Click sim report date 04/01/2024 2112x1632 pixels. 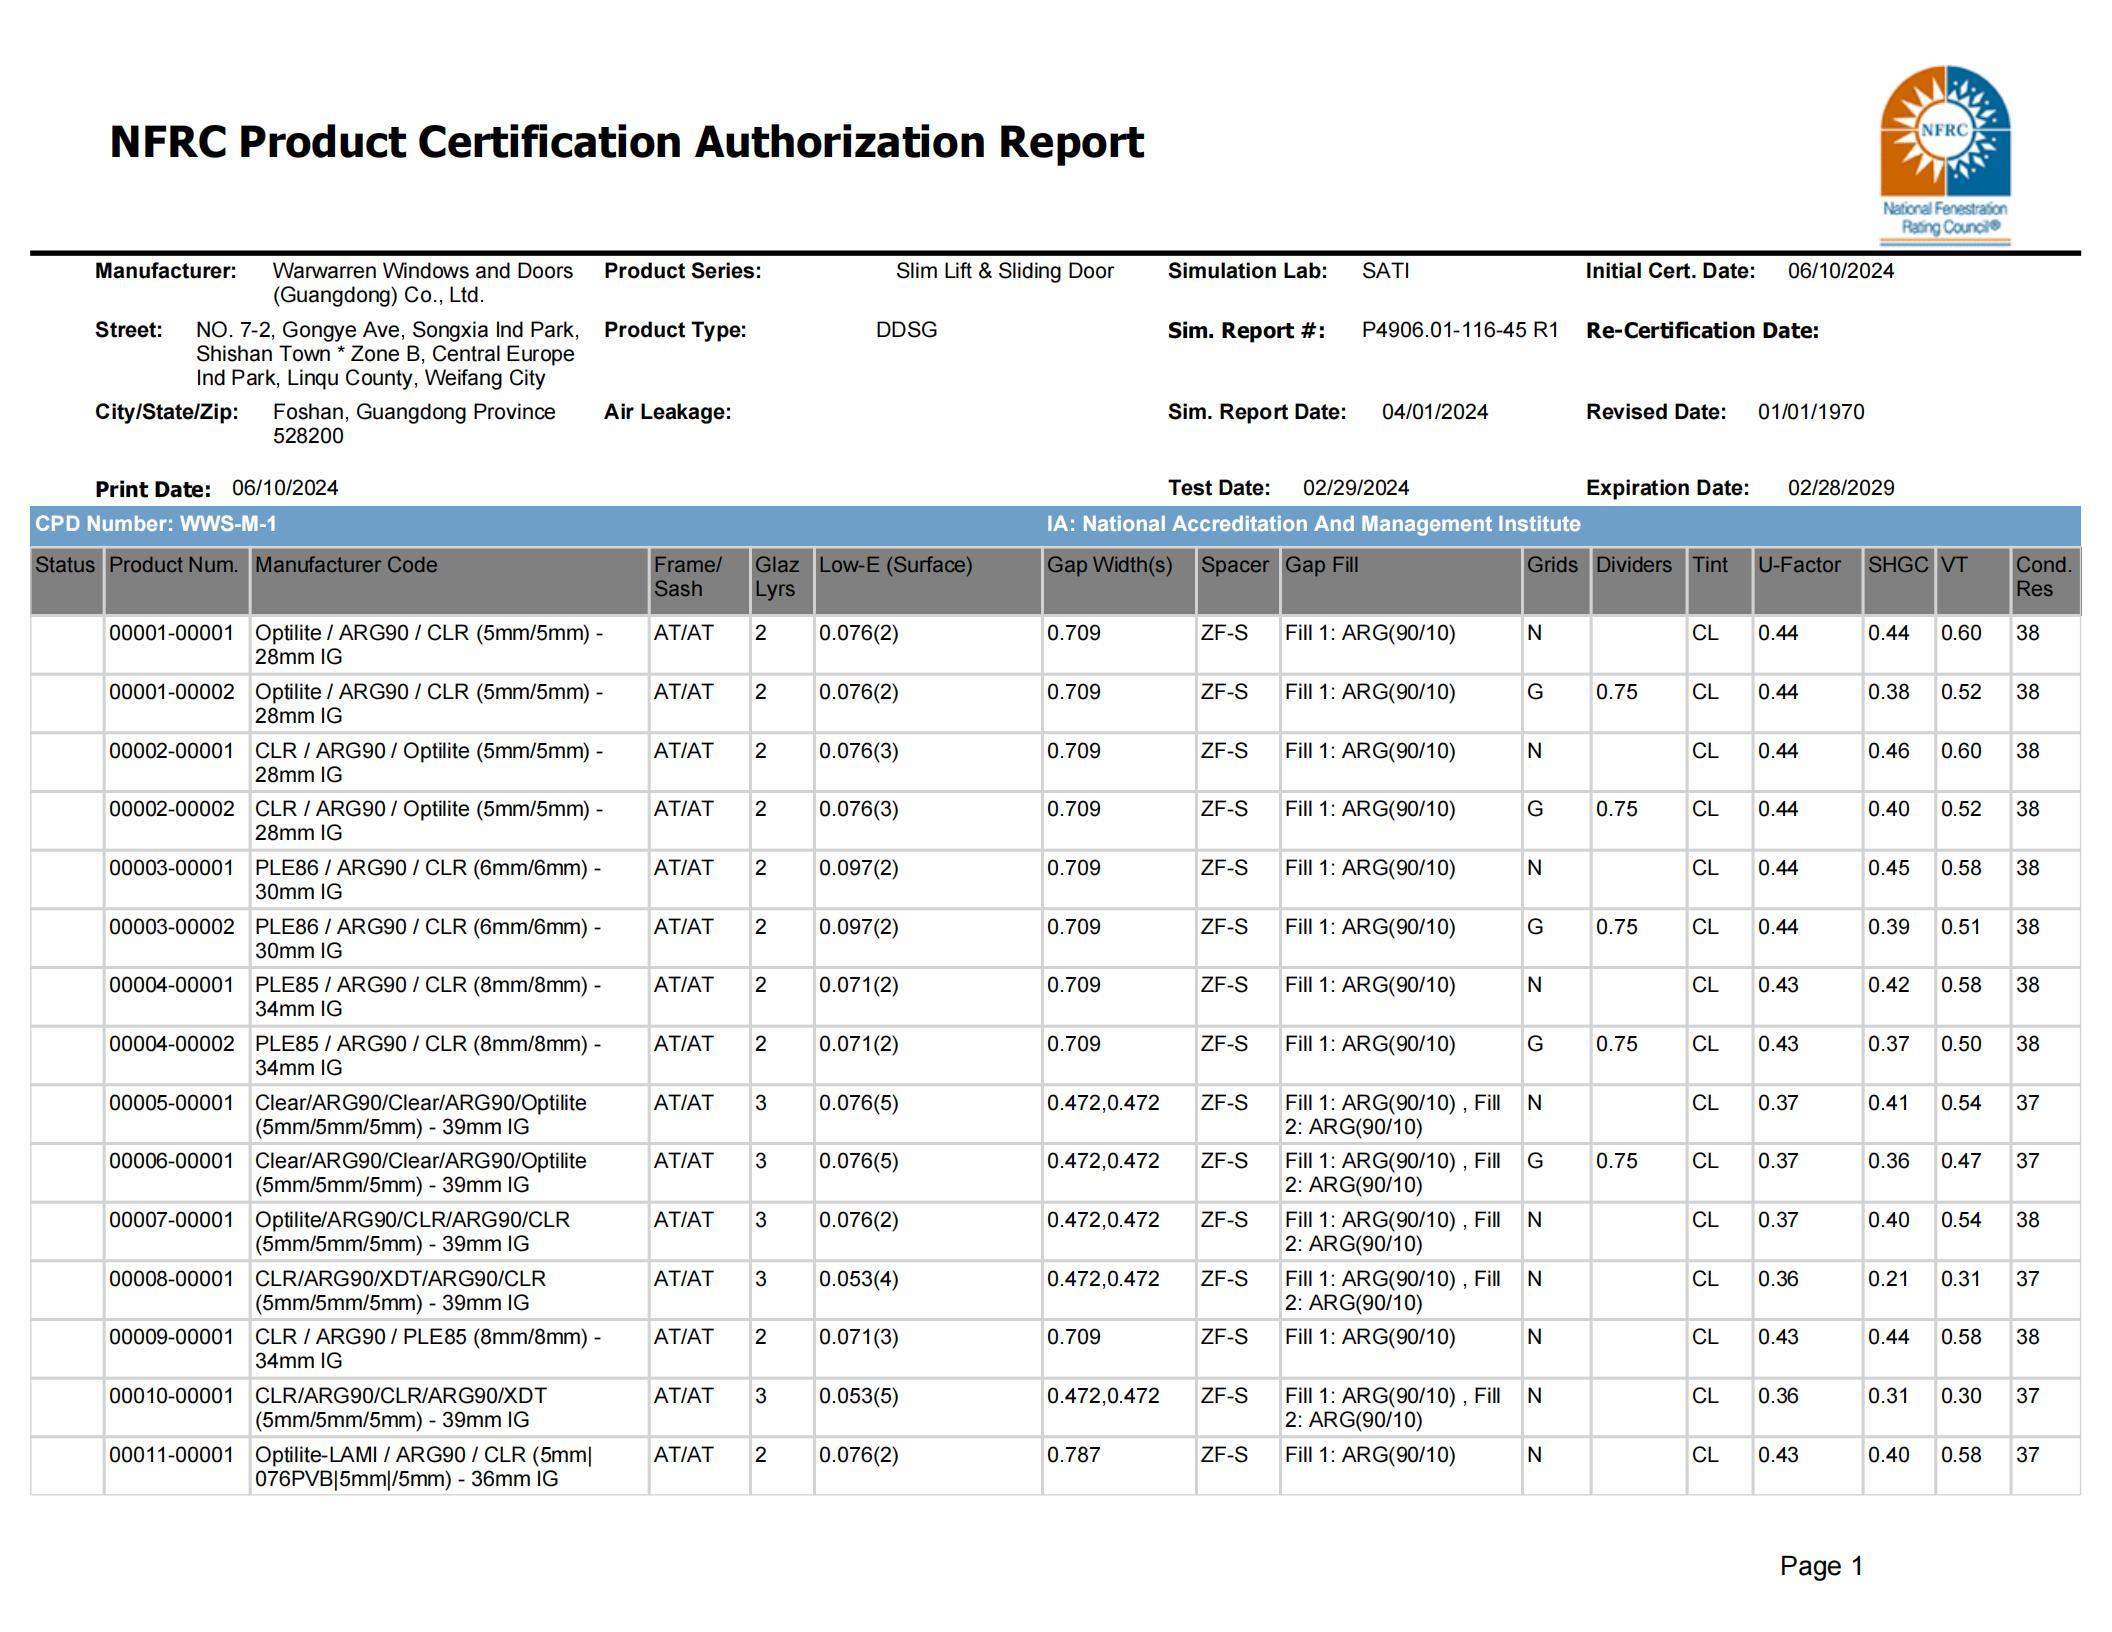pos(1435,412)
